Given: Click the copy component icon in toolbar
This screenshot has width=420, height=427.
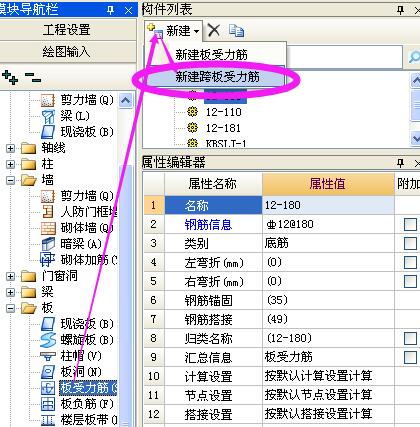Looking at the screenshot, I should tap(236, 31).
